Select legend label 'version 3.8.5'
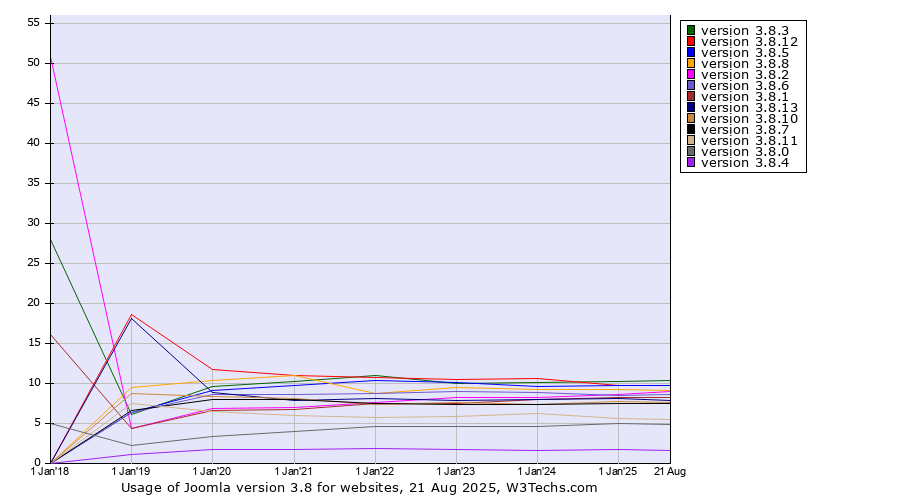The image size is (900, 500). (745, 52)
